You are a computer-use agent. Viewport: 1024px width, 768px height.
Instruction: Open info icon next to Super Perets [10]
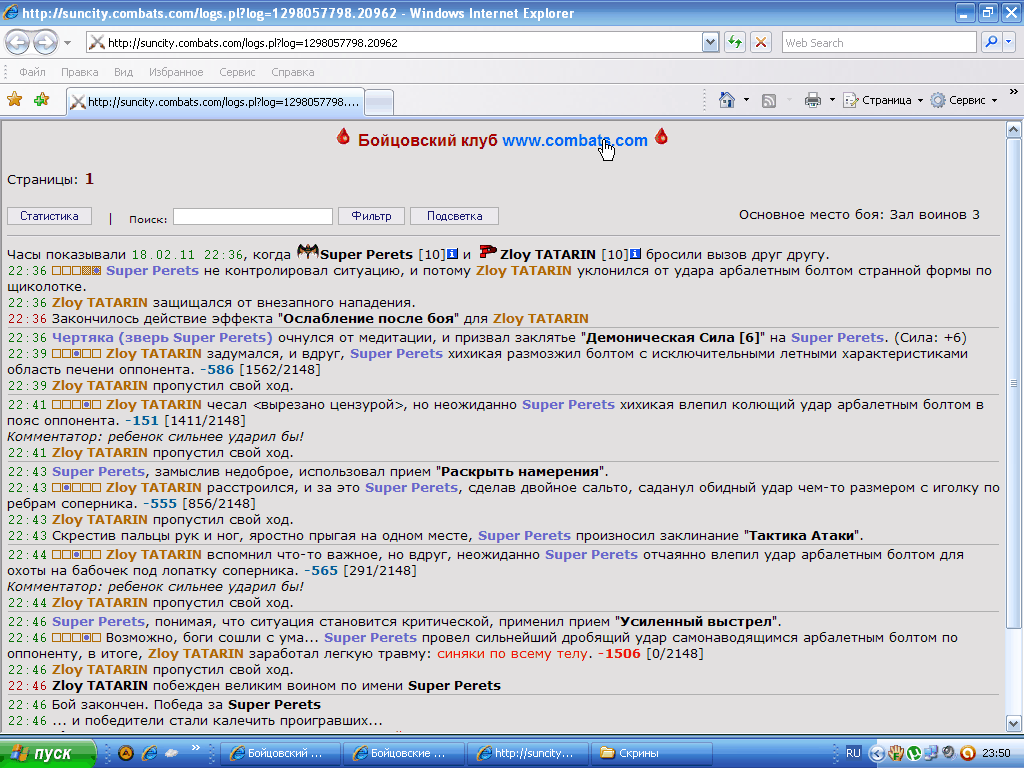453,254
